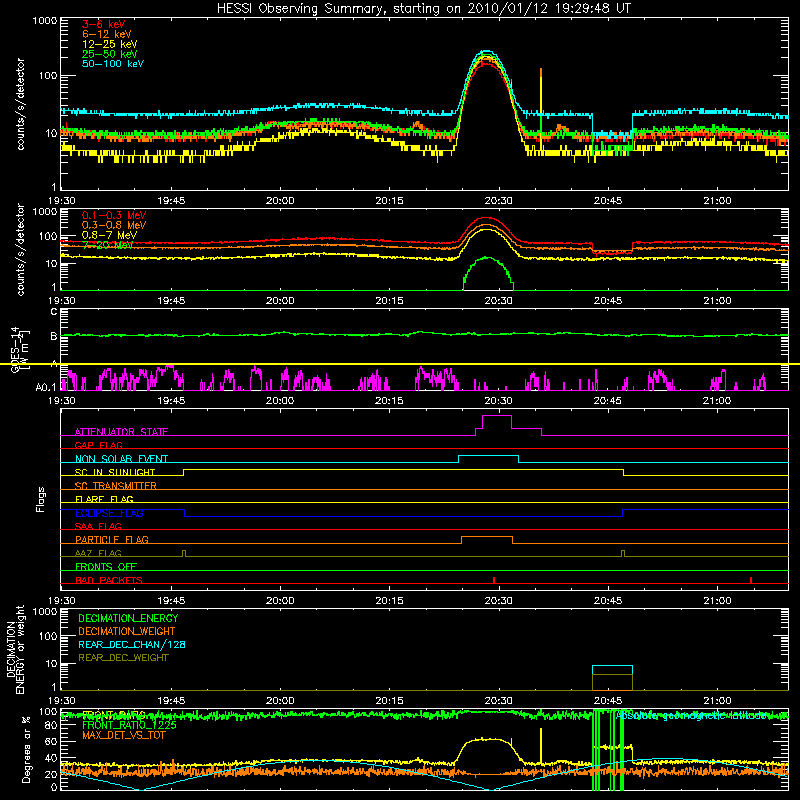The height and width of the screenshot is (800, 800).
Task: Click the MAX_DET_VS_TOT legend label
Action: click(123, 735)
